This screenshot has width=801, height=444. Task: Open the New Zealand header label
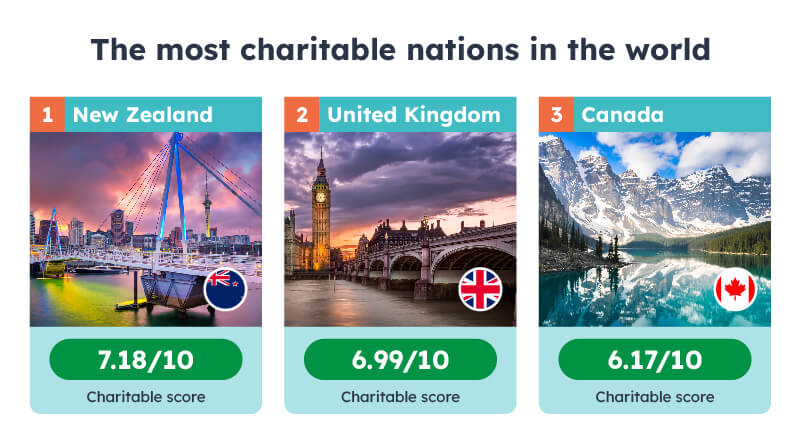point(143,114)
